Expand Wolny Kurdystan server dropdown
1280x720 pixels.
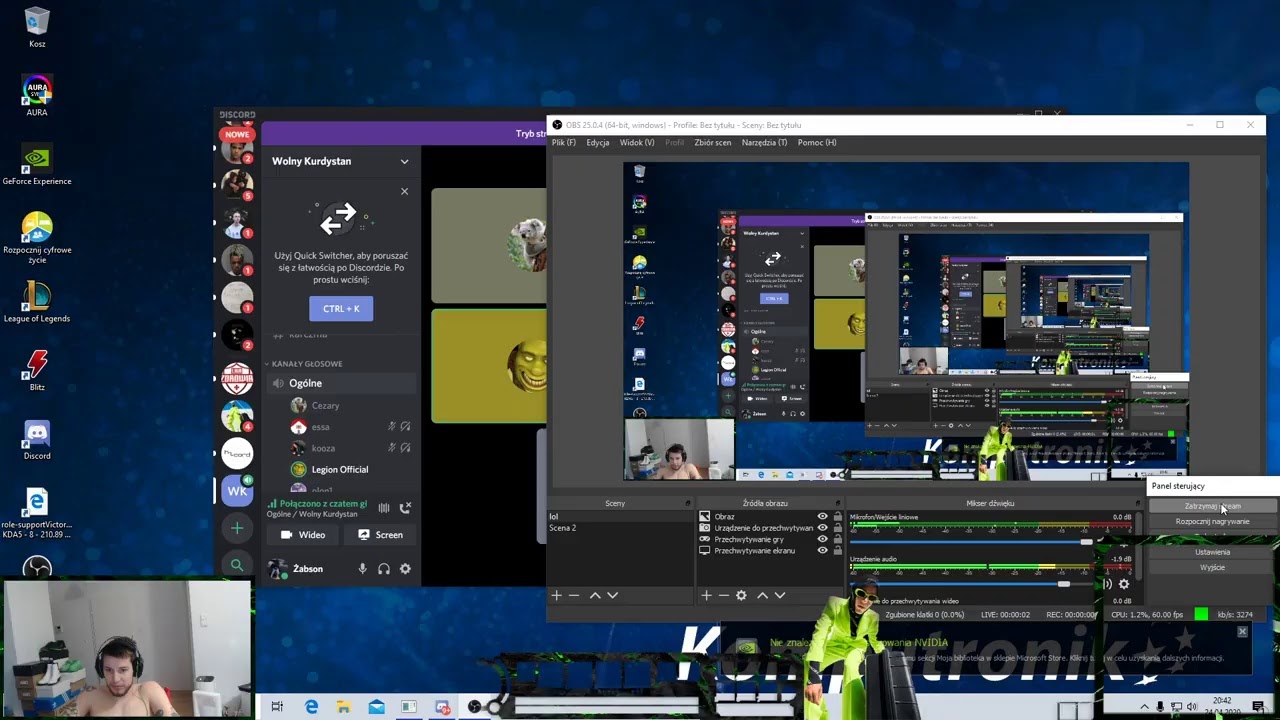(404, 161)
